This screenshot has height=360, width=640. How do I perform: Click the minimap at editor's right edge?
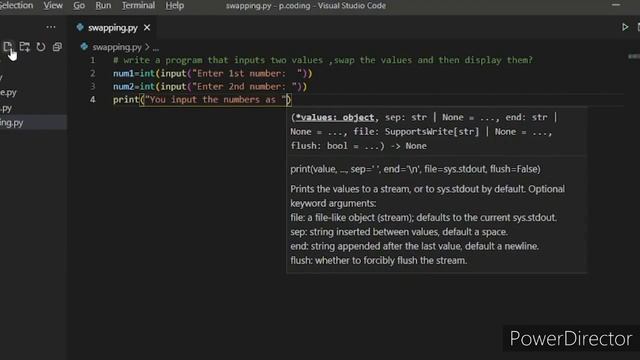(634, 56)
